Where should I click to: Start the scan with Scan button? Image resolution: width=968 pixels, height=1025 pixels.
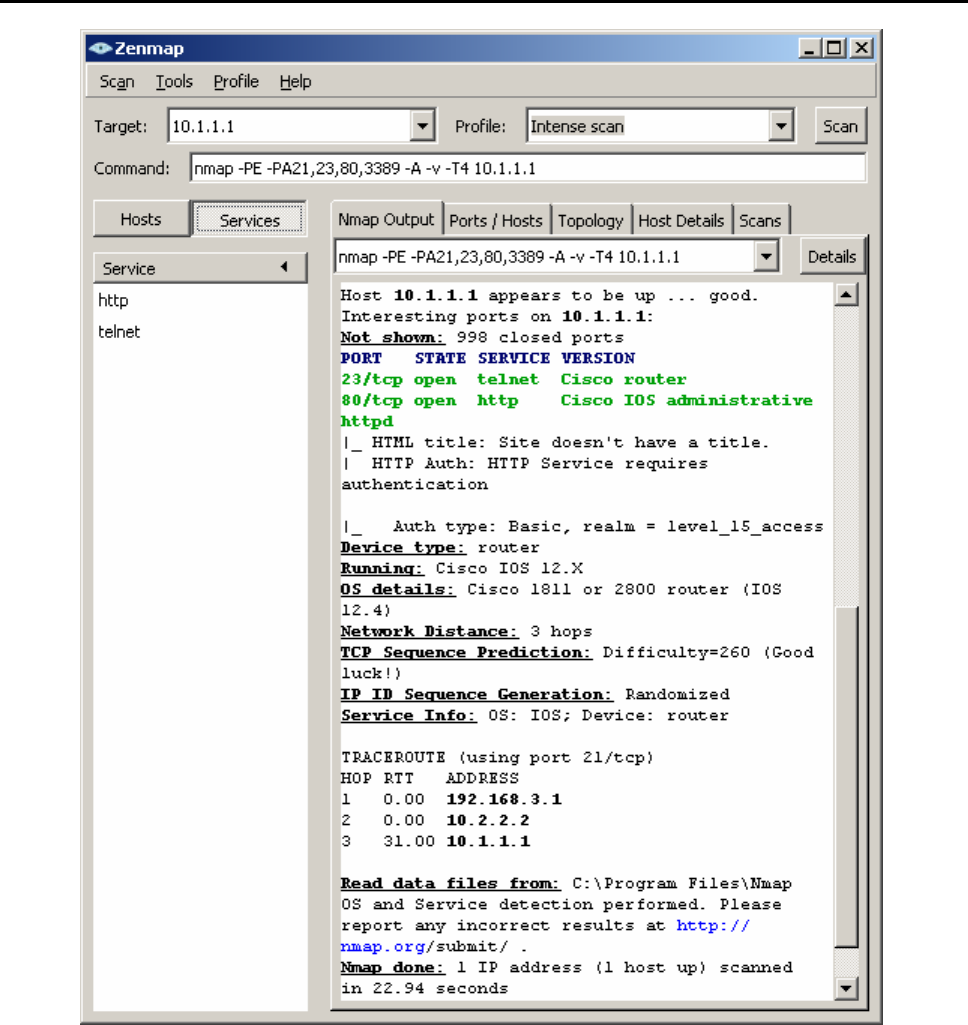pos(840,126)
